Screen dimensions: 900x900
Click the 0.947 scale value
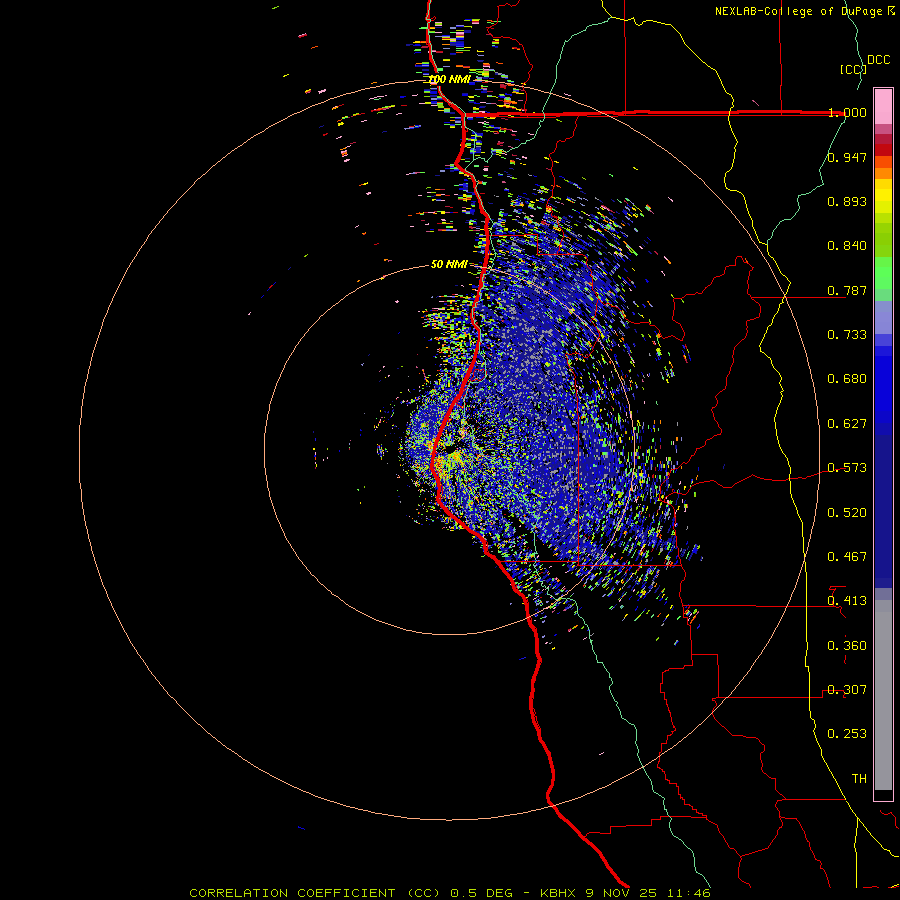click(x=847, y=157)
